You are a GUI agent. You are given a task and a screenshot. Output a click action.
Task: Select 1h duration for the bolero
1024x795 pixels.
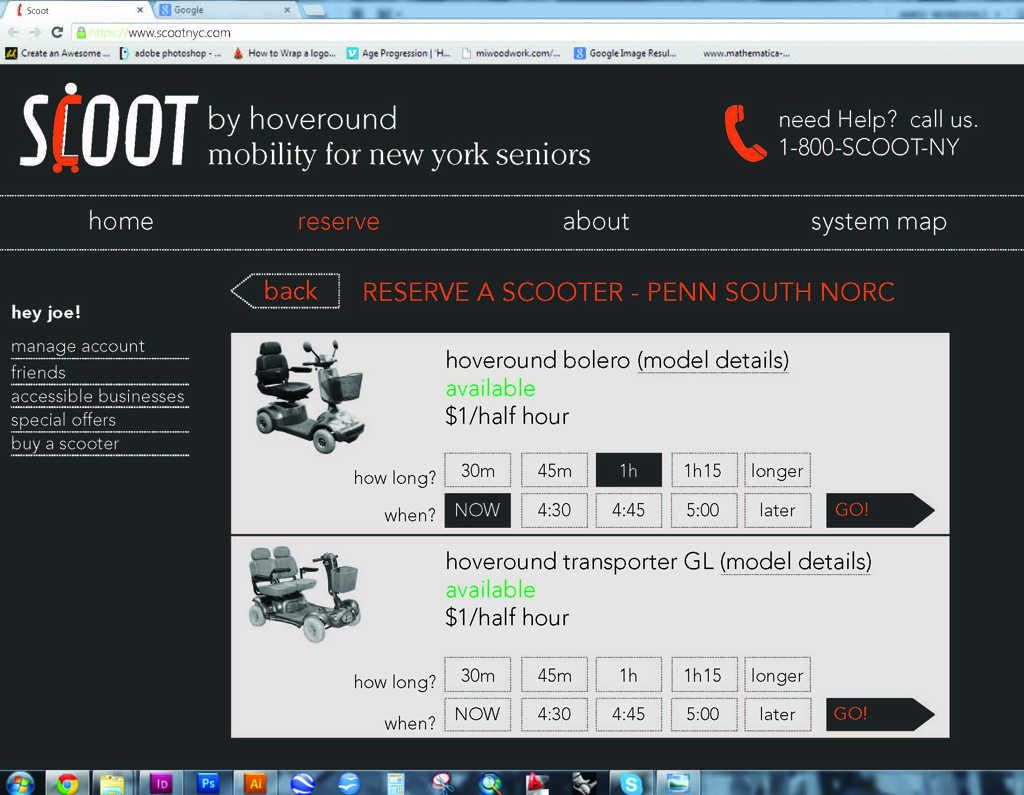(x=628, y=470)
